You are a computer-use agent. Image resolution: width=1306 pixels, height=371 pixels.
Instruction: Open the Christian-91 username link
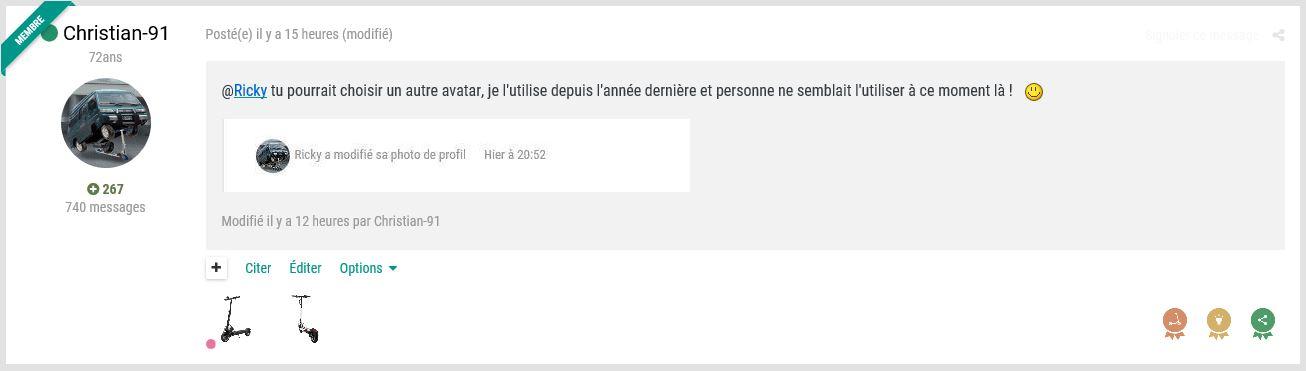click(x=116, y=33)
